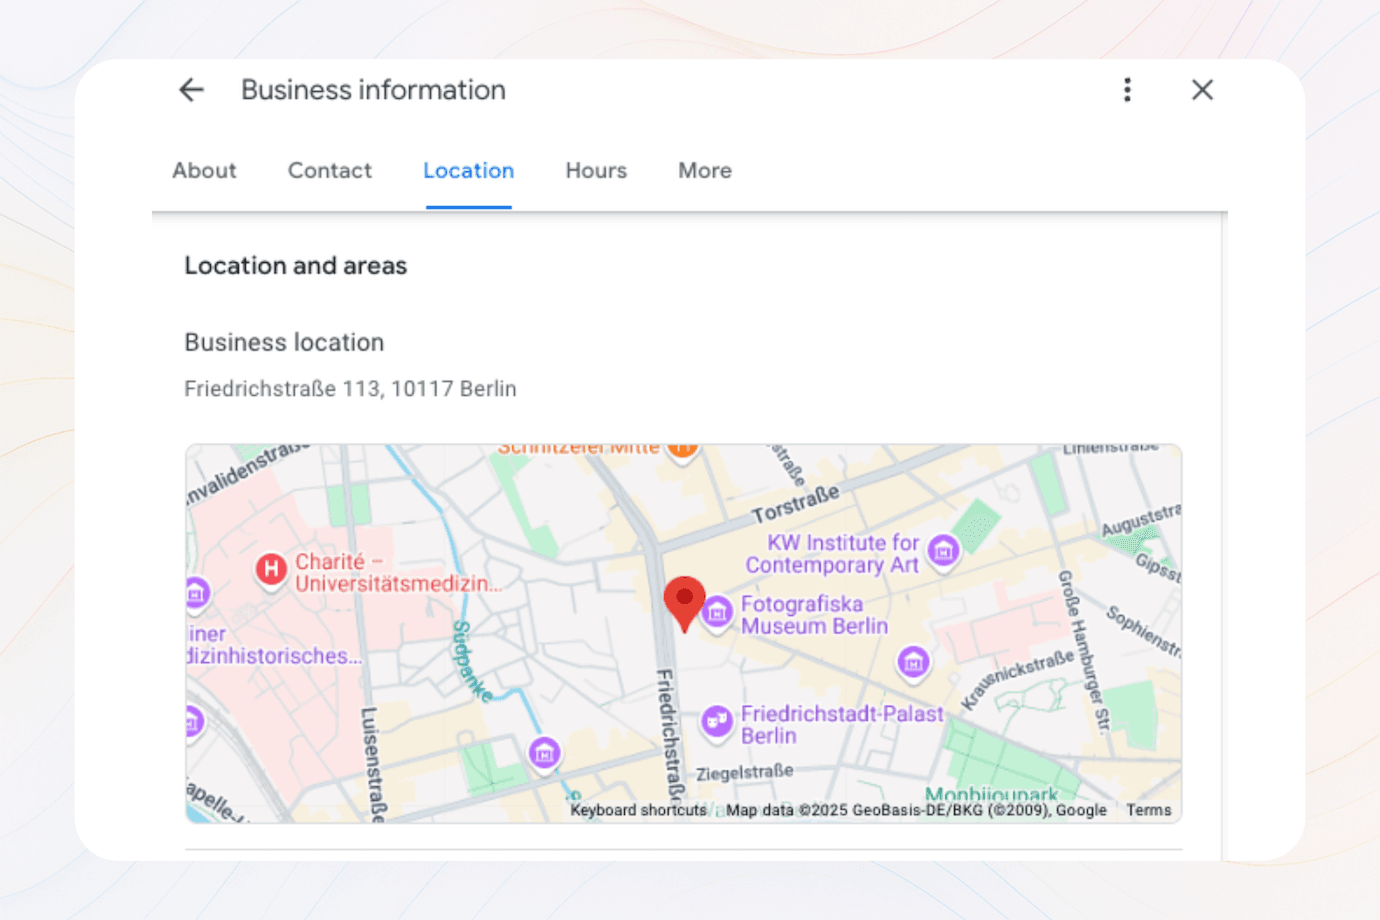Click the Friedrichstadt-Palast Berlin theater marker icon
Viewport: 1380px width, 920px height.
pos(716,722)
